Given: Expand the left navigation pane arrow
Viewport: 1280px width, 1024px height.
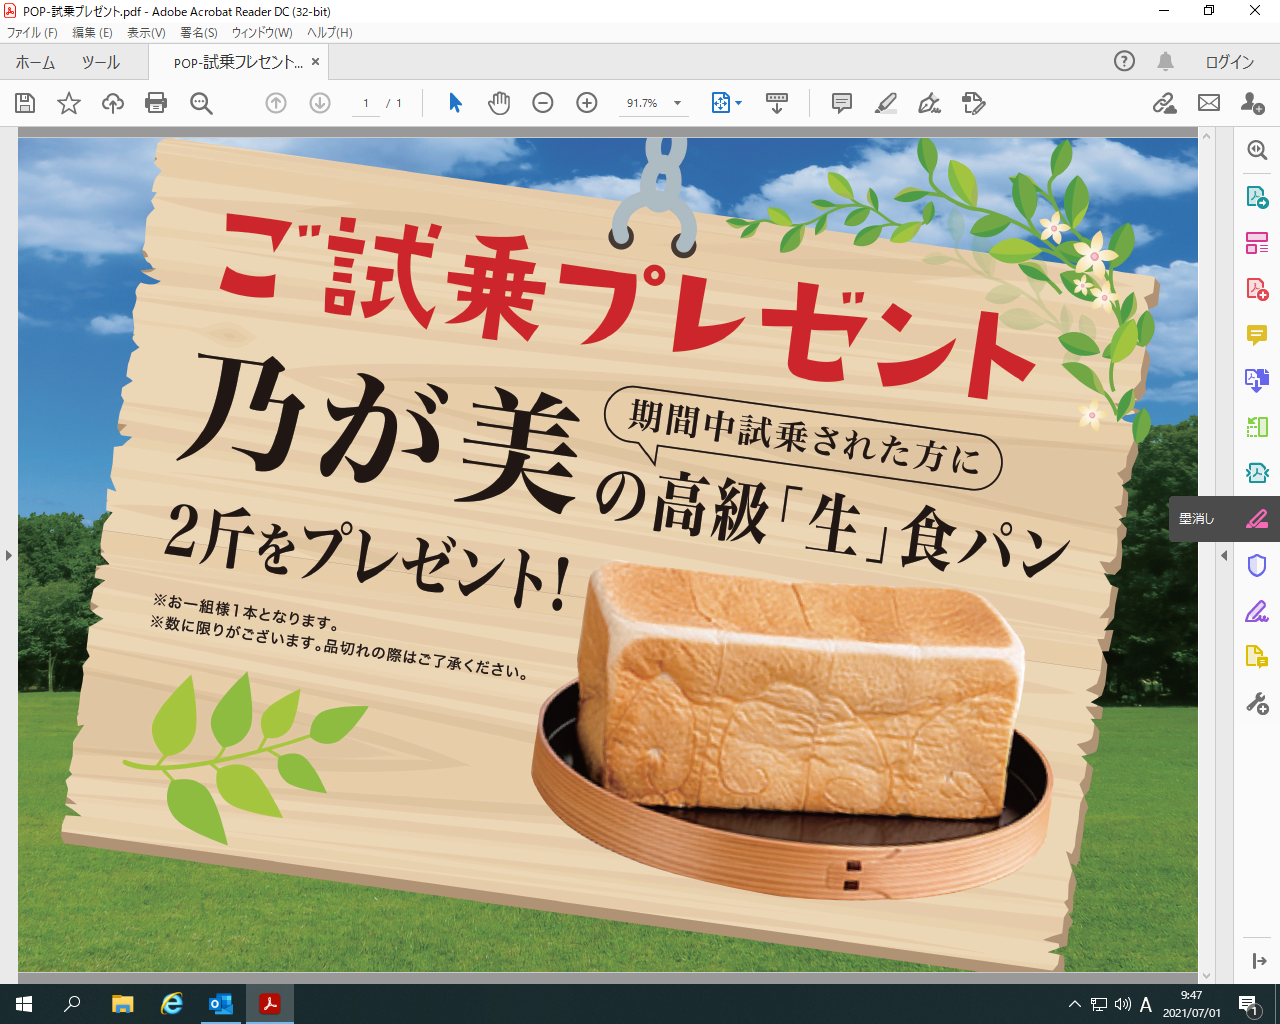Looking at the screenshot, I should (x=9, y=555).
